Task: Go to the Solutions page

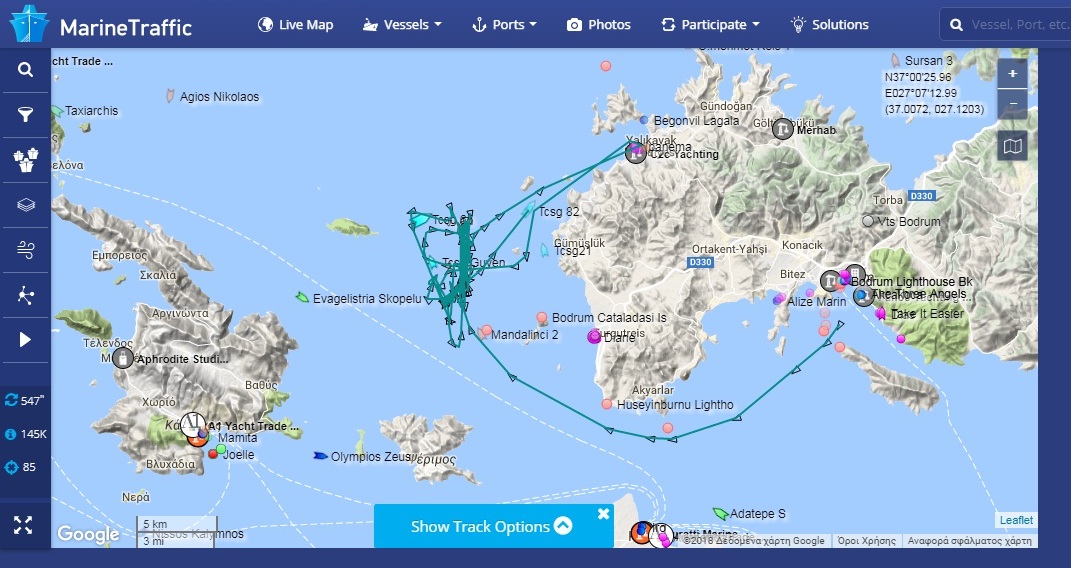Action: (829, 25)
